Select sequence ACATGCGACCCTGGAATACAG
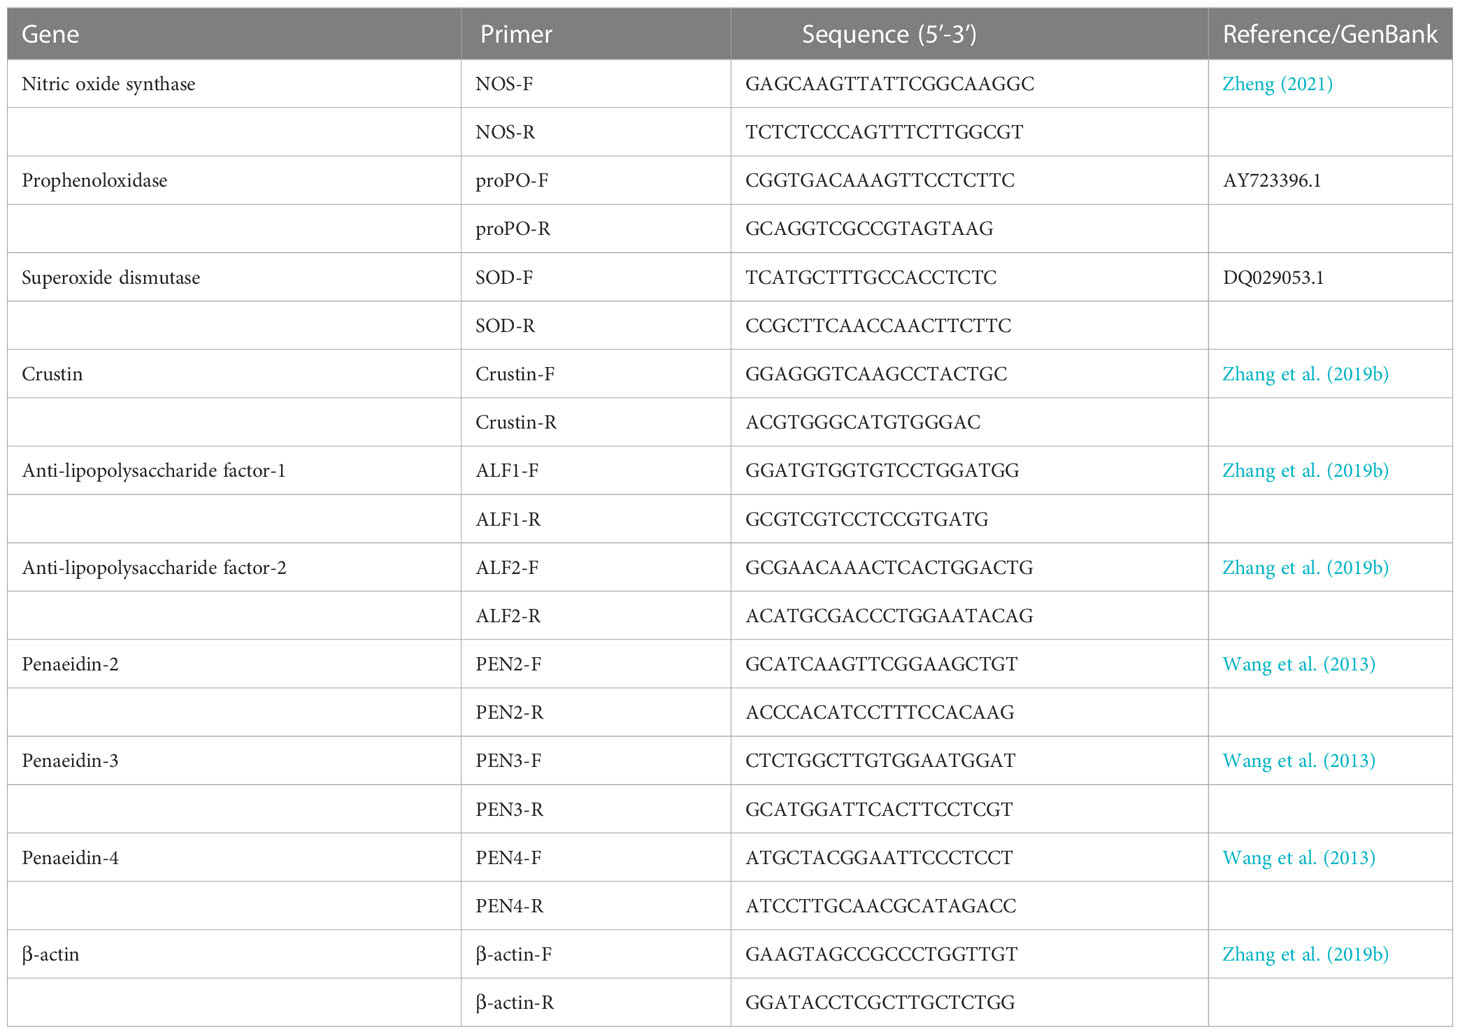The height and width of the screenshot is (1034, 1460). [889, 616]
